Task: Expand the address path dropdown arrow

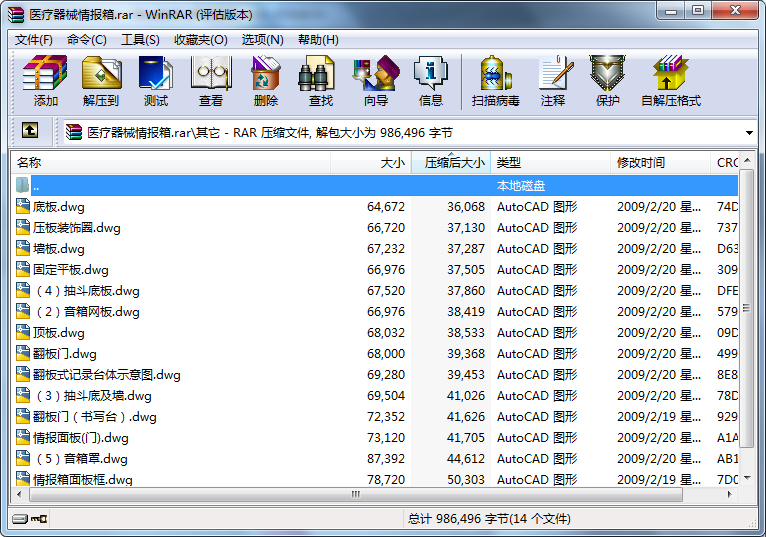Action: (x=749, y=132)
